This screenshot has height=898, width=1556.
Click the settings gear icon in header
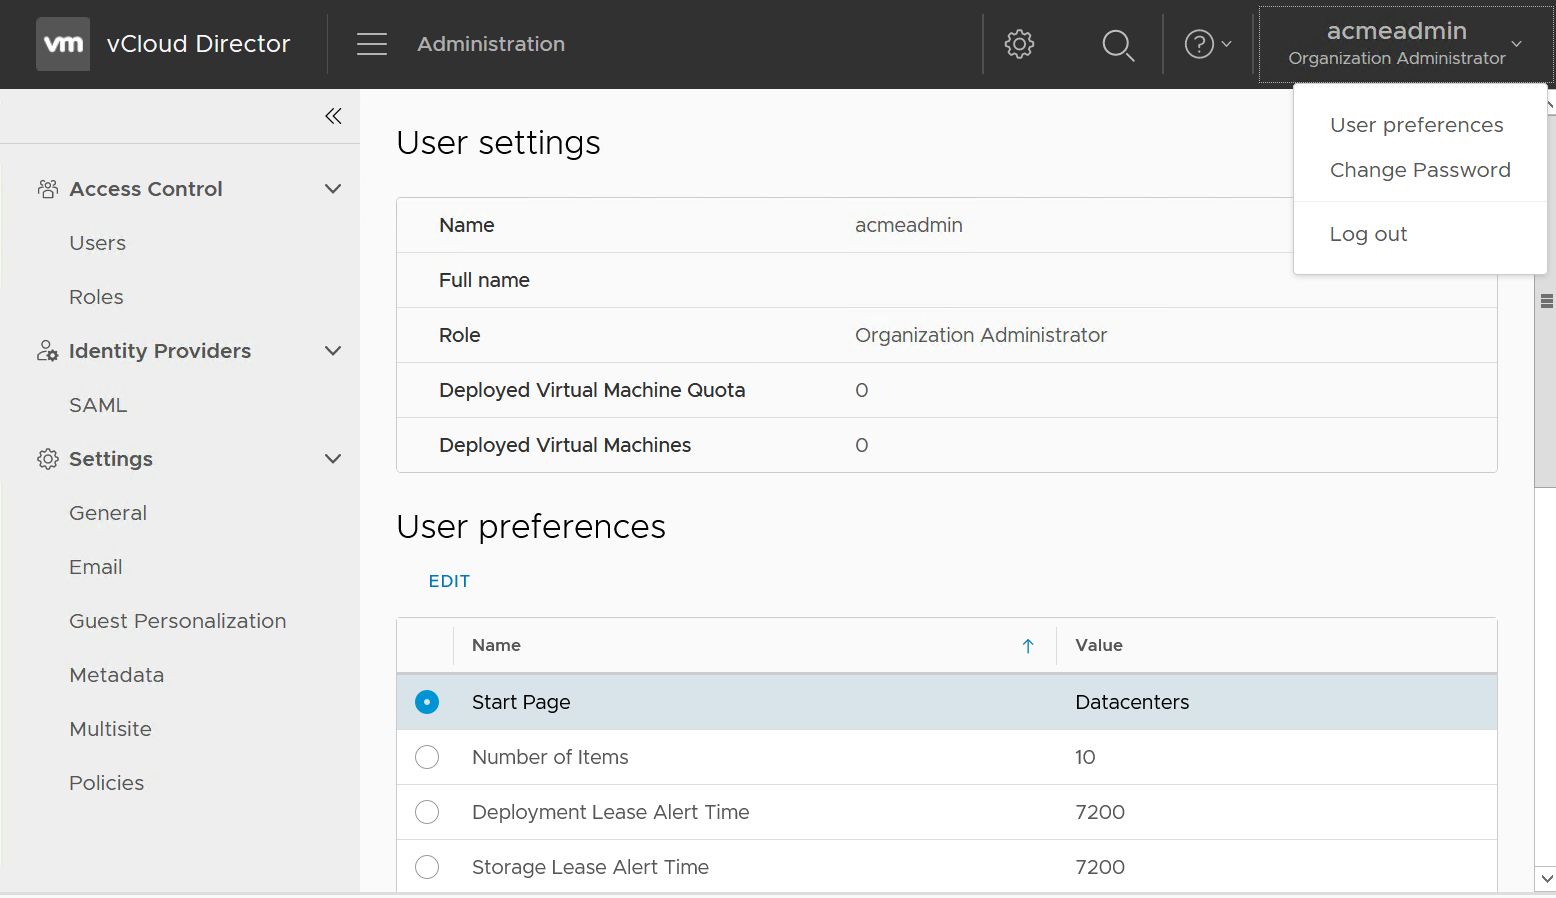tap(1019, 44)
